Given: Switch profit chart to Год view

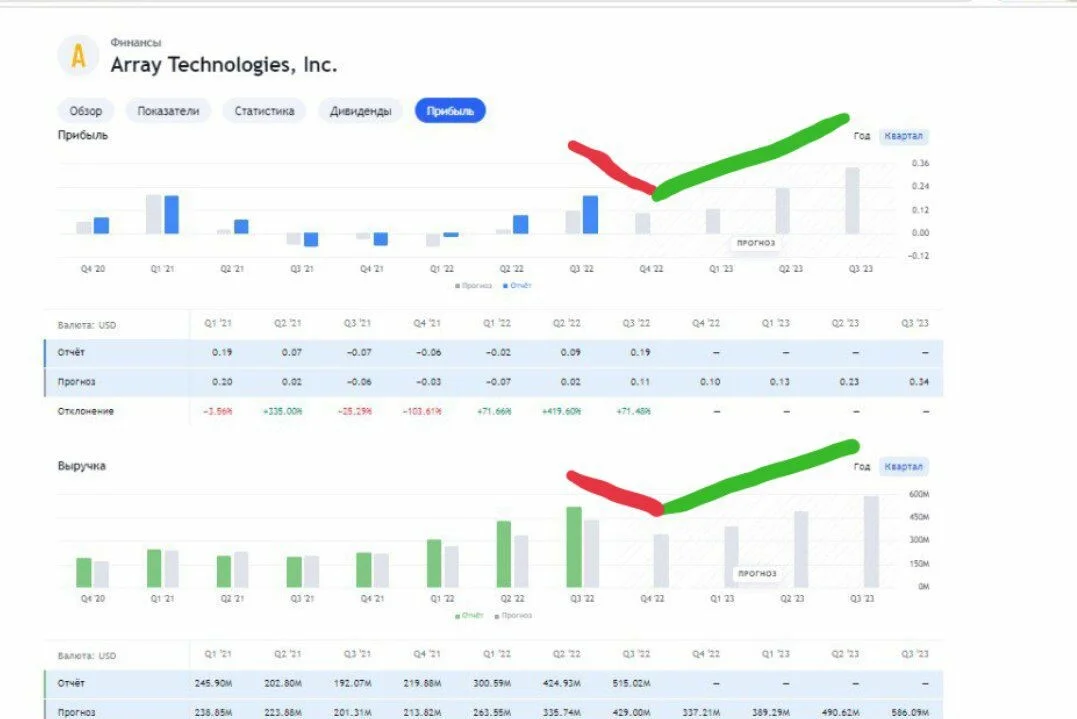Looking at the screenshot, I should point(862,136).
